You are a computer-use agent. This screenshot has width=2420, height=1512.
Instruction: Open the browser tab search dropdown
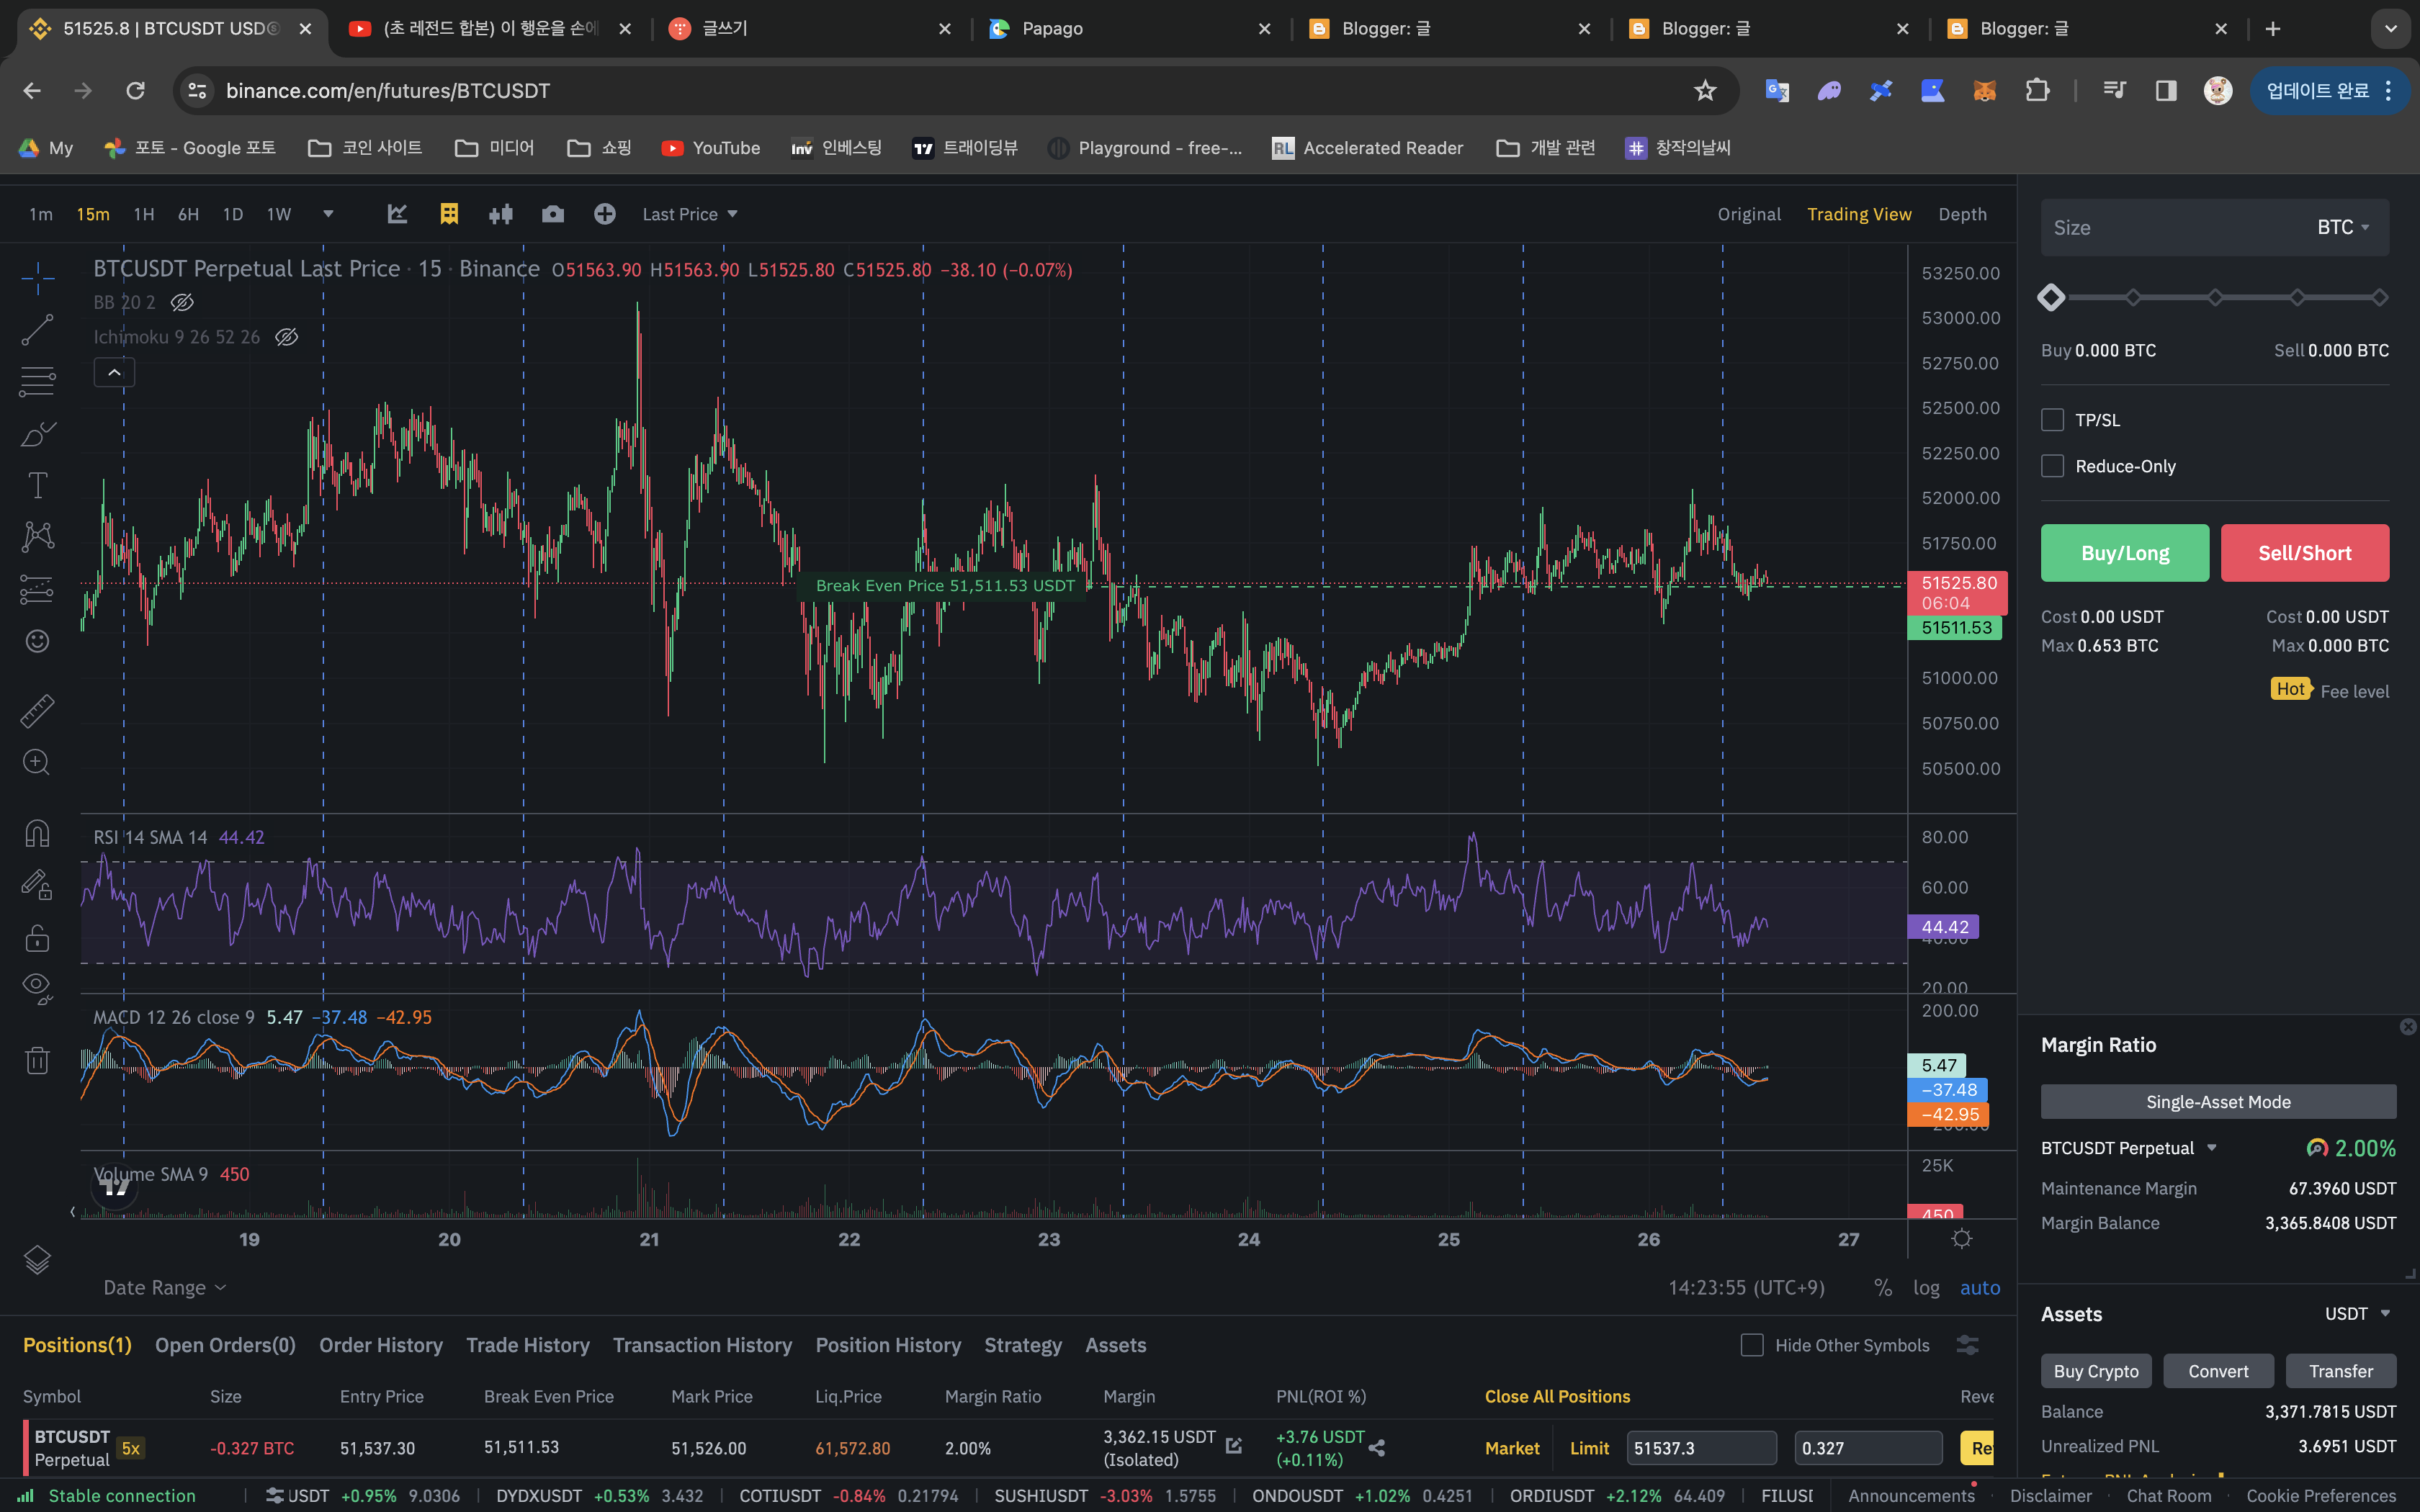2391,29
